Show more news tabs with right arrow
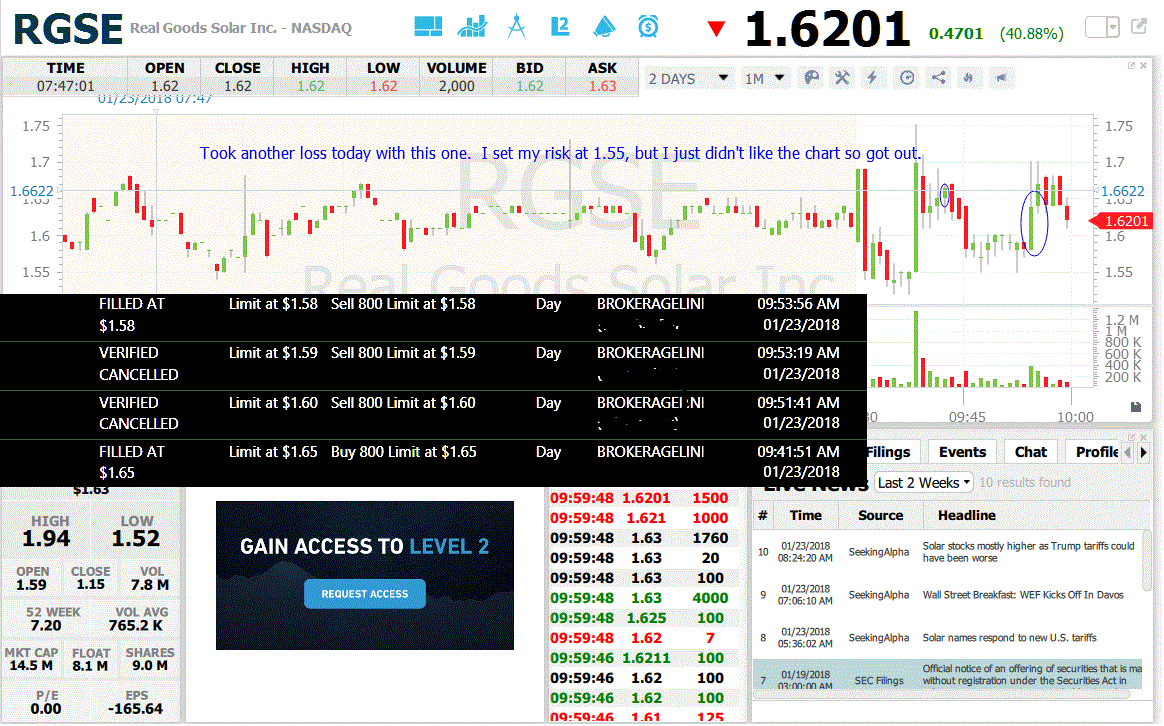The image size is (1164, 726). (1144, 452)
